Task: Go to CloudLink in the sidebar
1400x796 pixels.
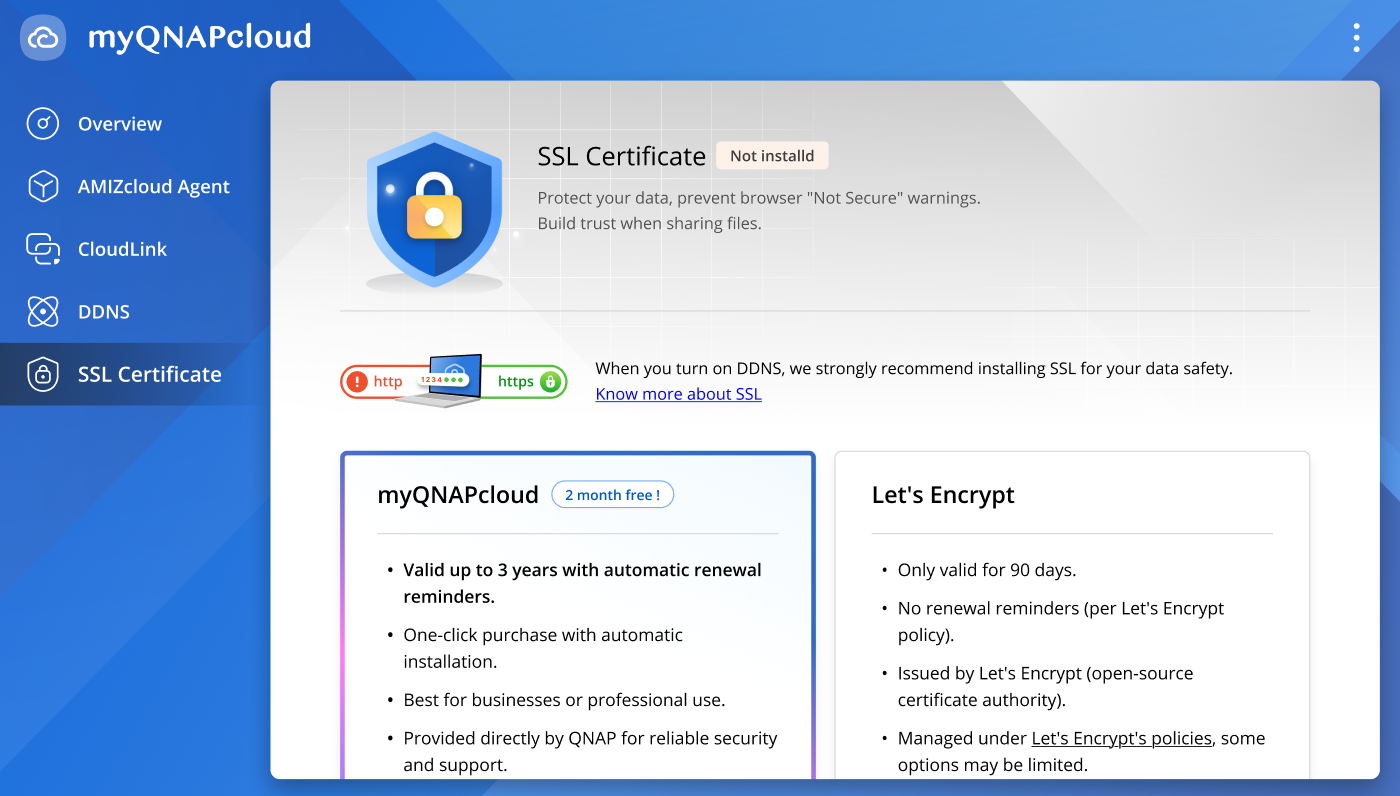Action: 122,250
